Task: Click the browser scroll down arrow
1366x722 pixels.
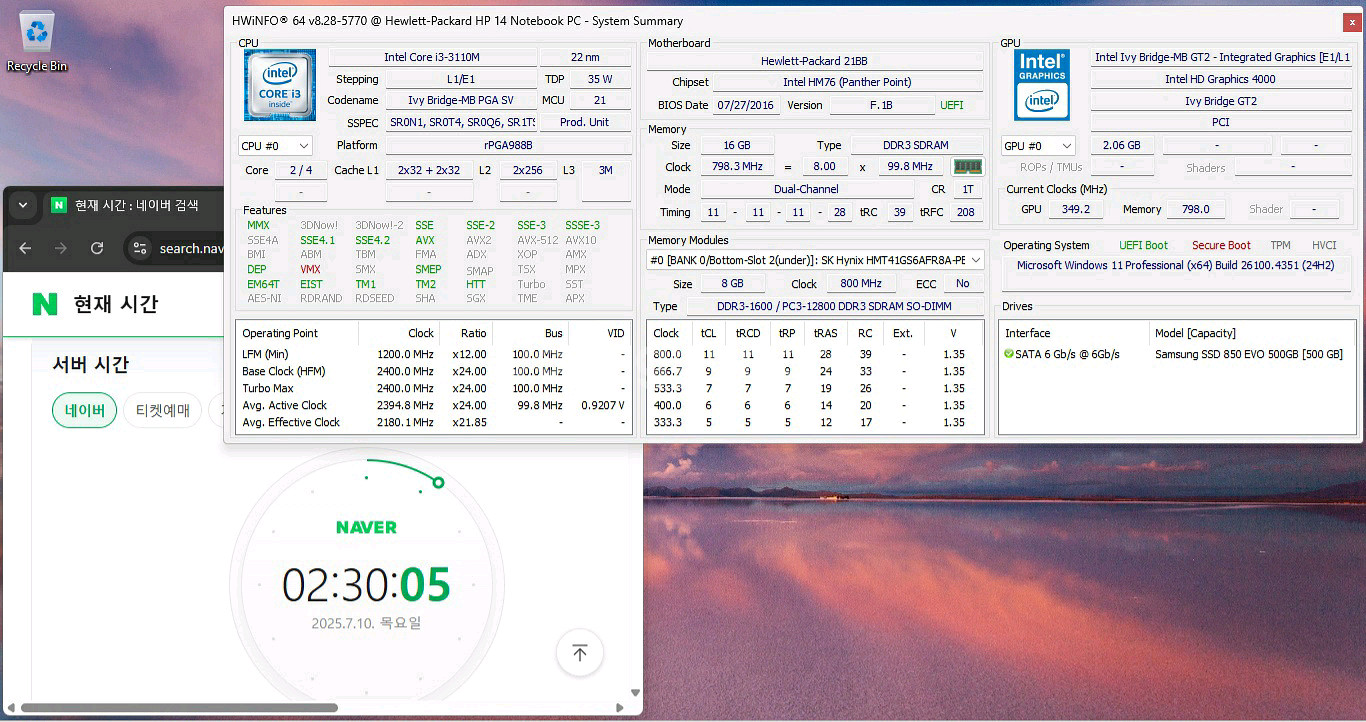Action: coord(635,693)
